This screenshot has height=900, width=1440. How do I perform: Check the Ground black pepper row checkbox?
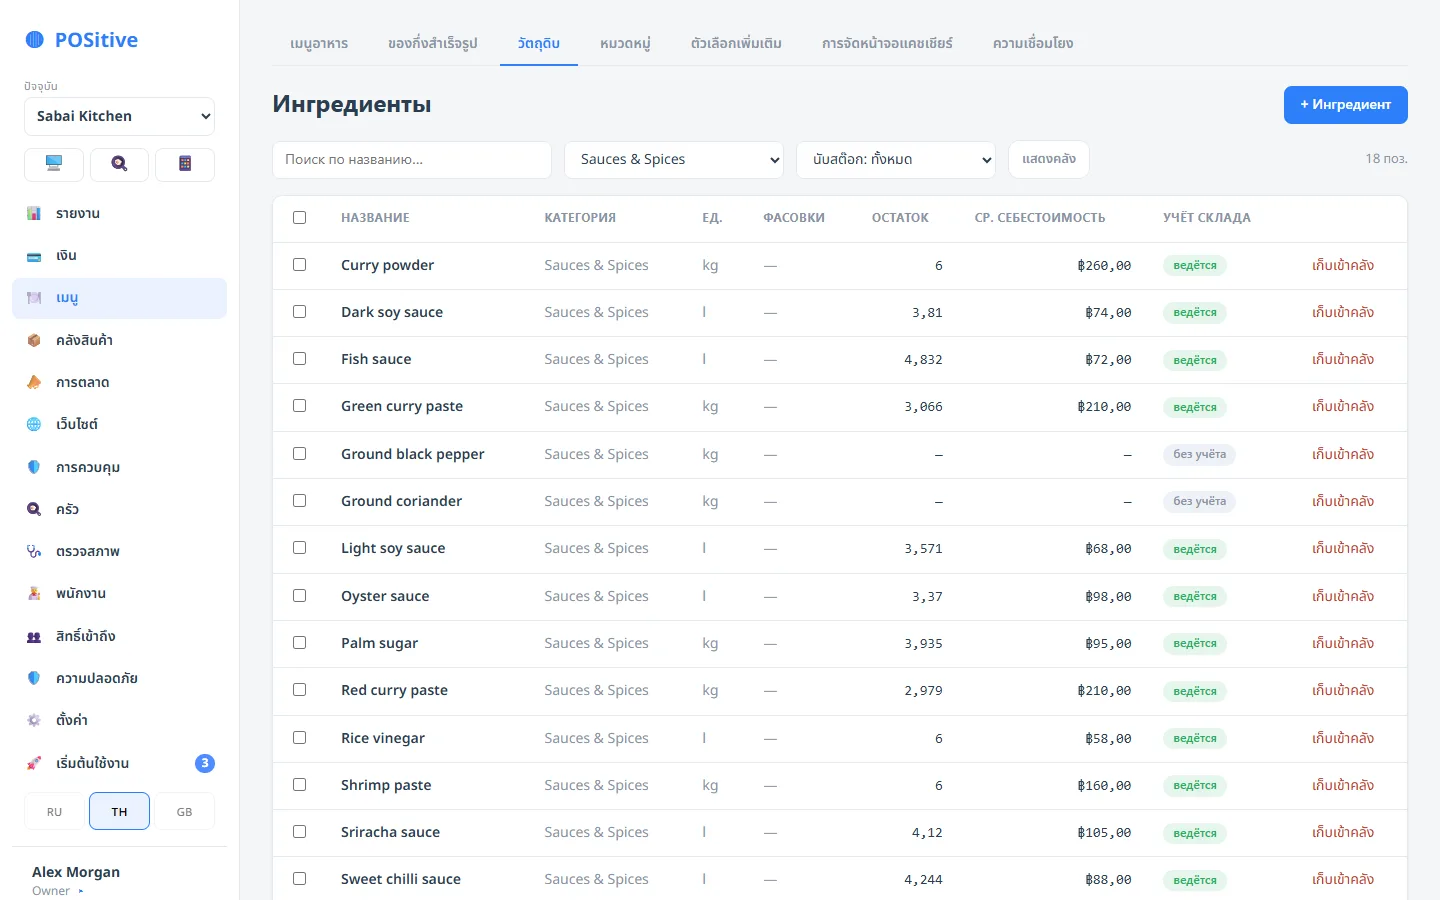tap(299, 454)
